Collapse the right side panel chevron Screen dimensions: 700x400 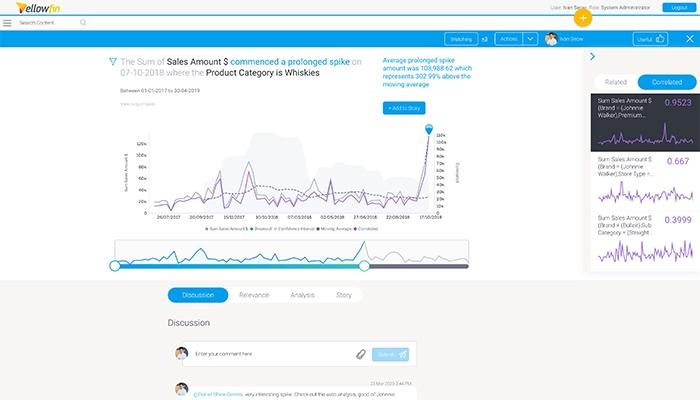click(x=592, y=56)
